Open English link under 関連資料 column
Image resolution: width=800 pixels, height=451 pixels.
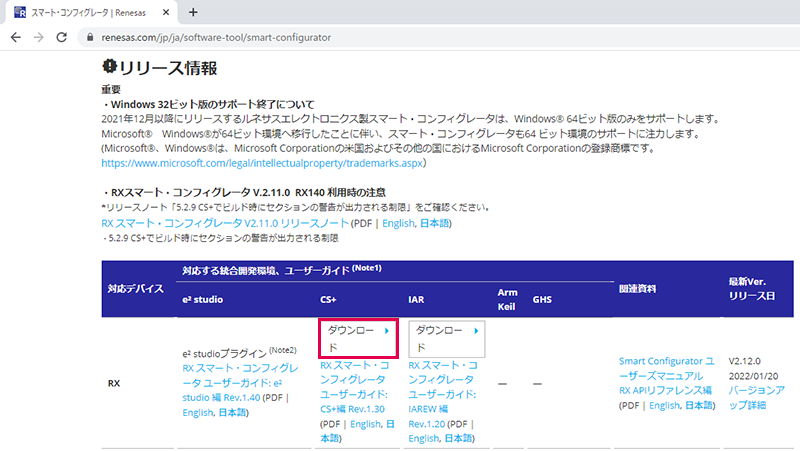[664, 406]
